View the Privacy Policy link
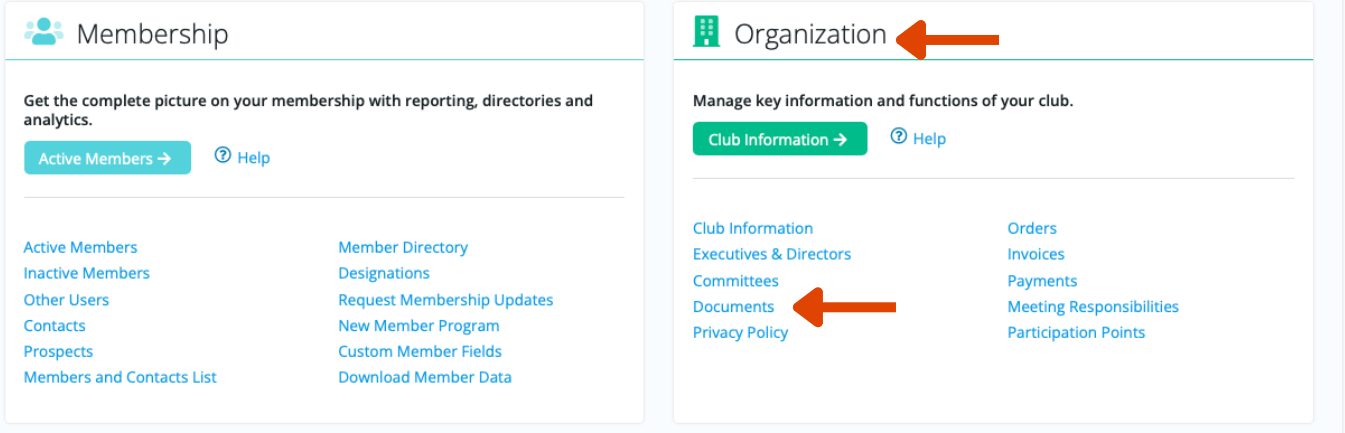The height and width of the screenshot is (433, 1345). point(741,332)
